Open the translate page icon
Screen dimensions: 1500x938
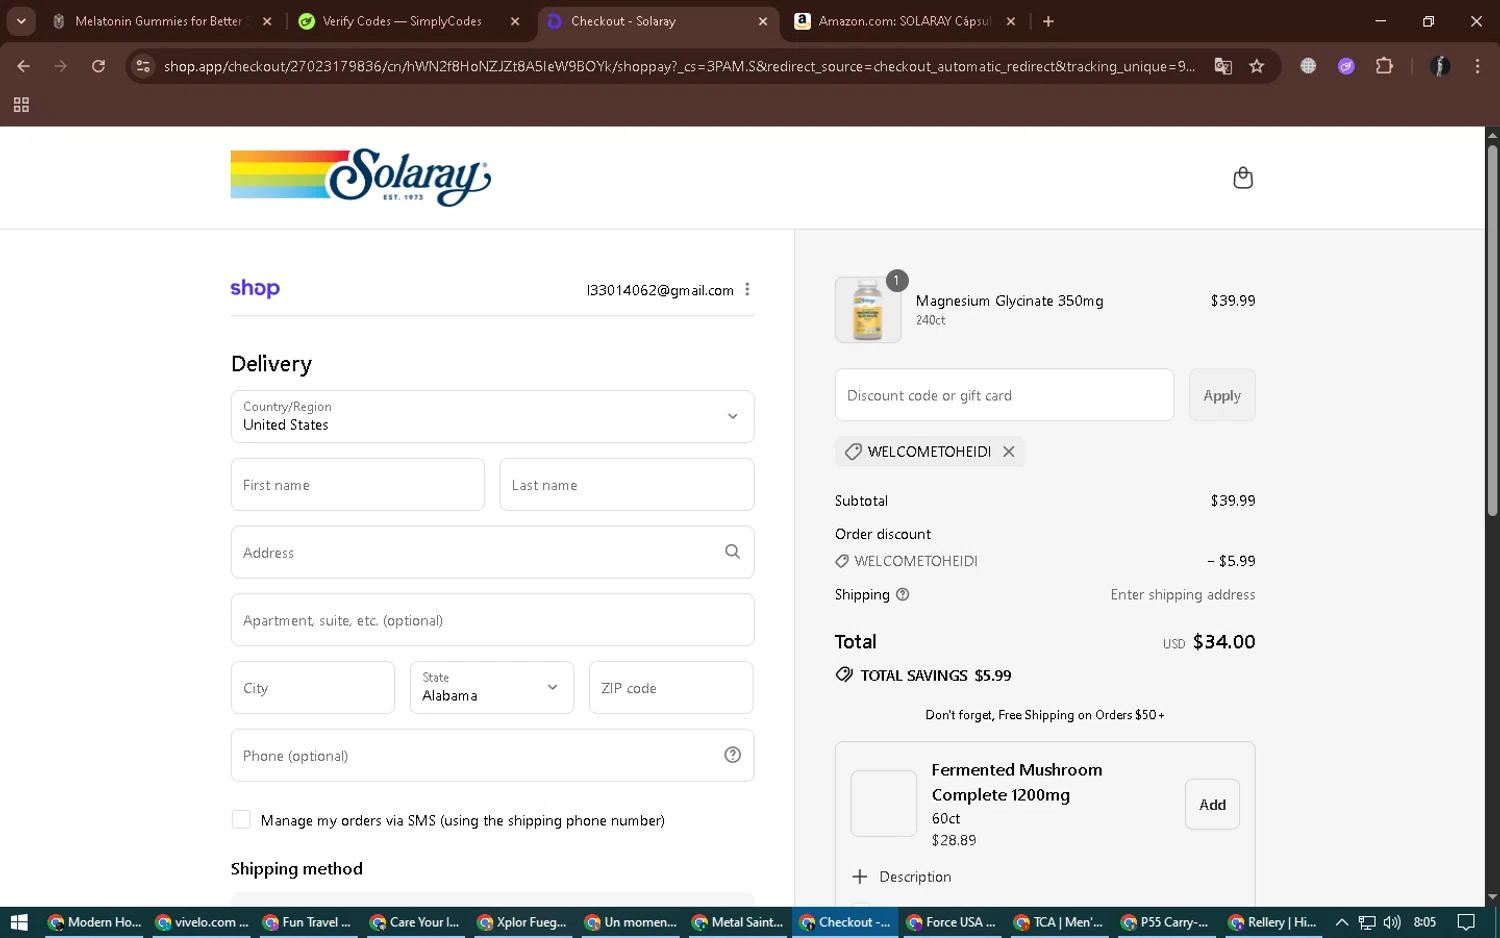click(1223, 66)
